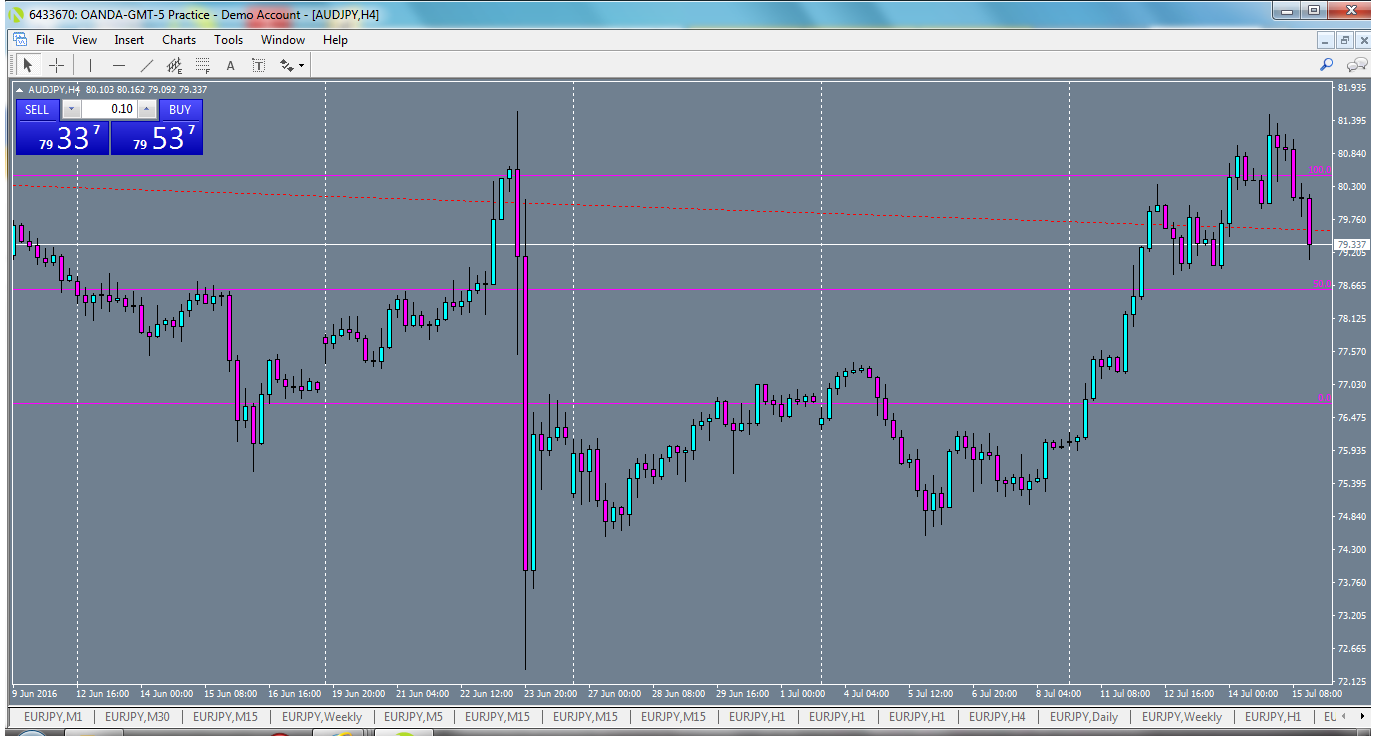The width and height of the screenshot is (1382, 736).
Task: Select the Vertical Line tool
Action: 90,64
